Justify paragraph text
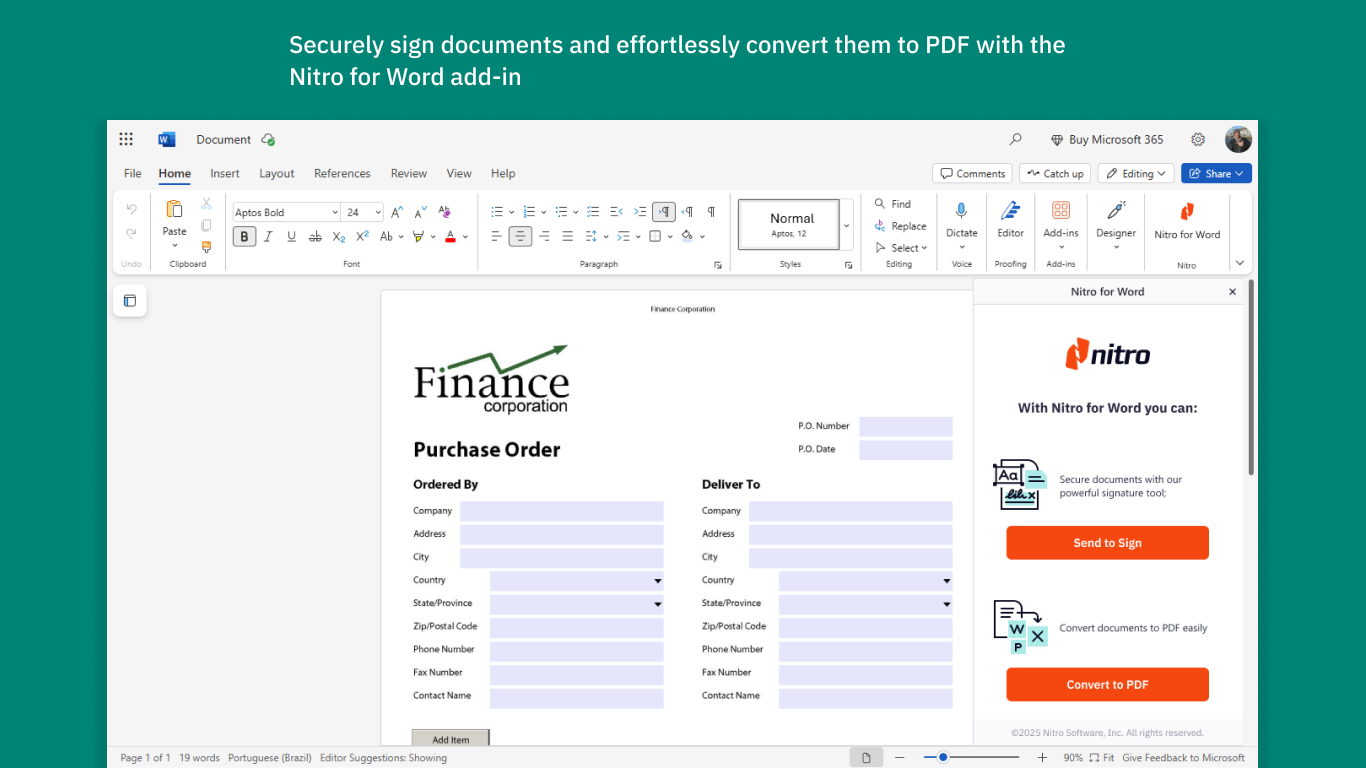 568,237
